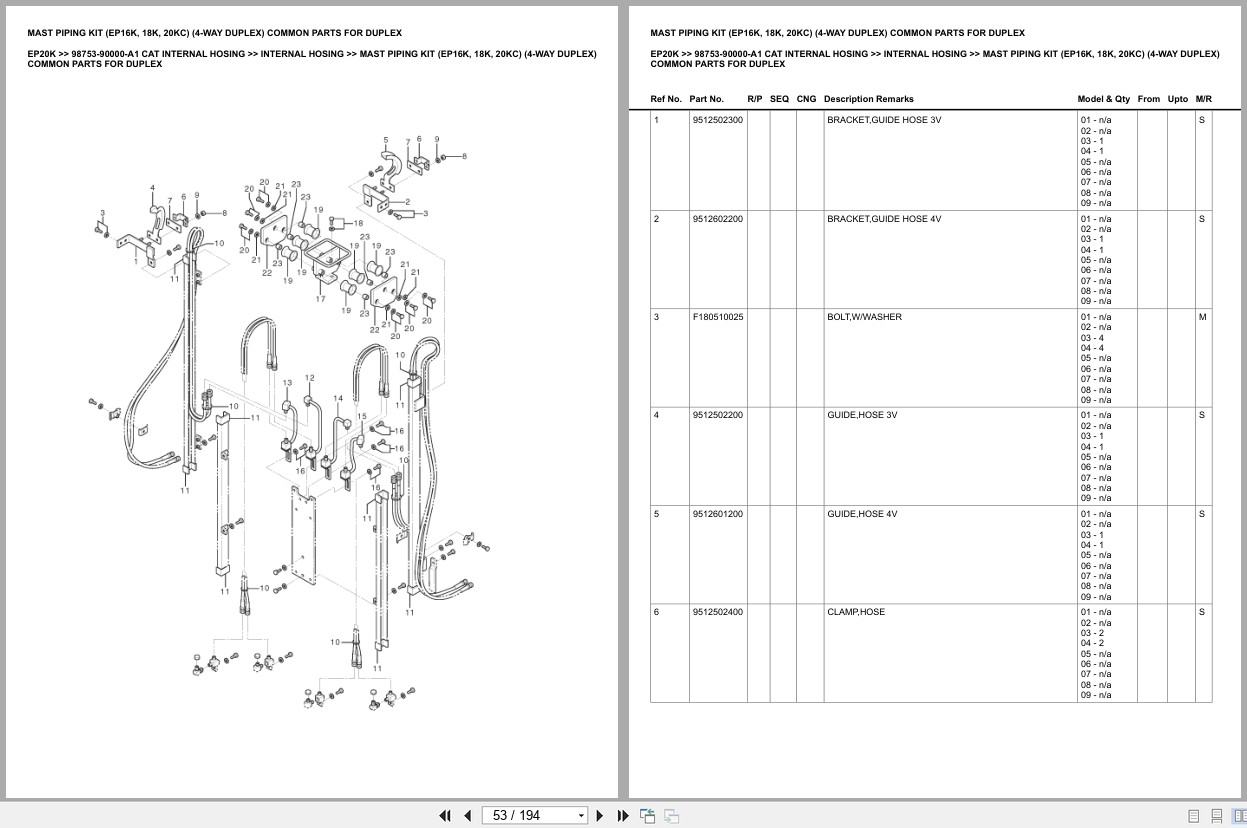Click callout number 14 in the diagram
This screenshot has height=828, width=1247.
coord(338,398)
